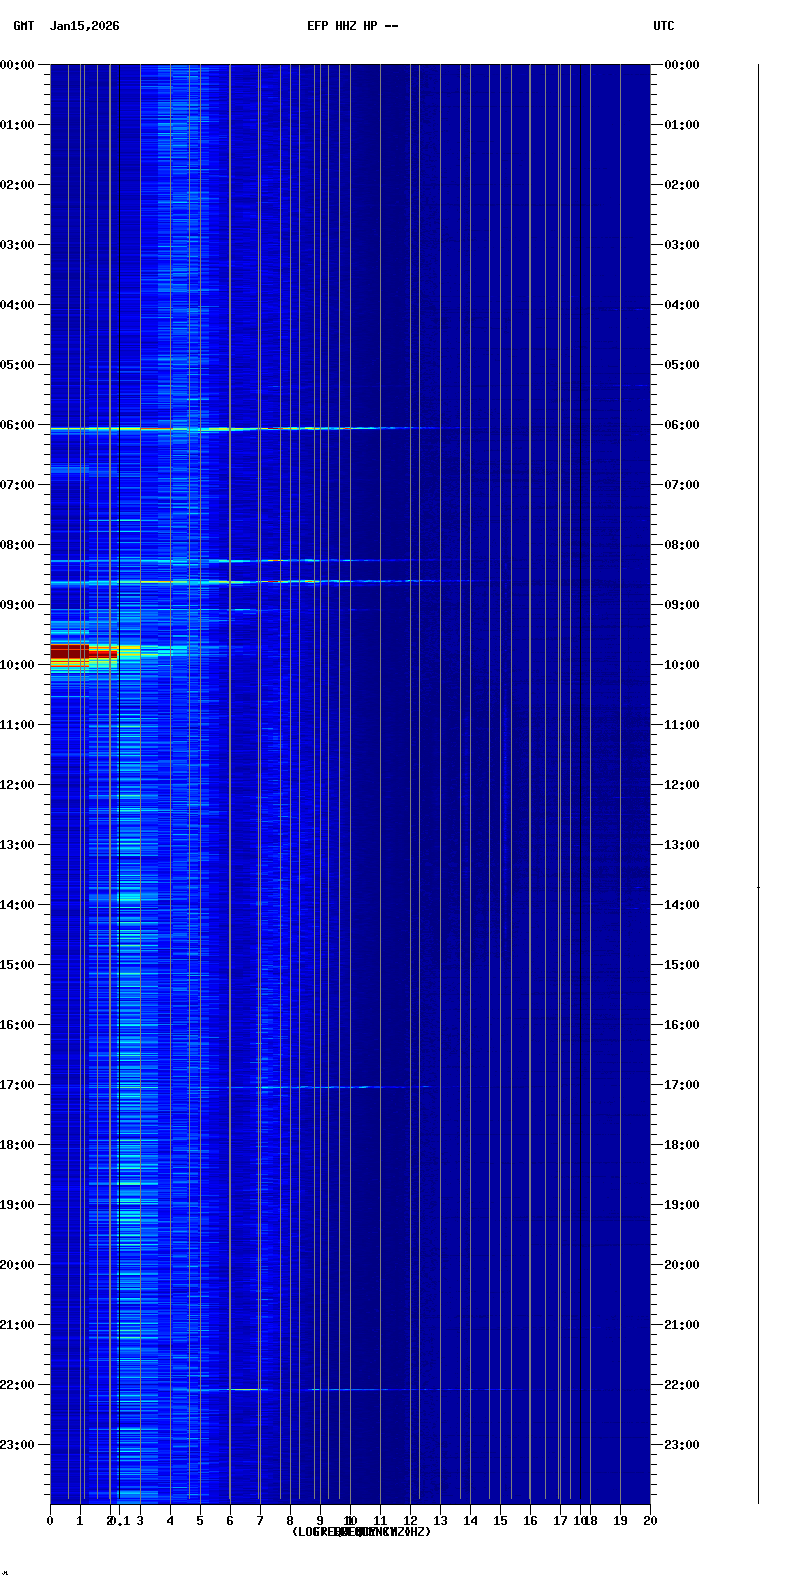Select the 10:00 label on the right UTC axis
This screenshot has width=802, height=1584.
pos(682,665)
